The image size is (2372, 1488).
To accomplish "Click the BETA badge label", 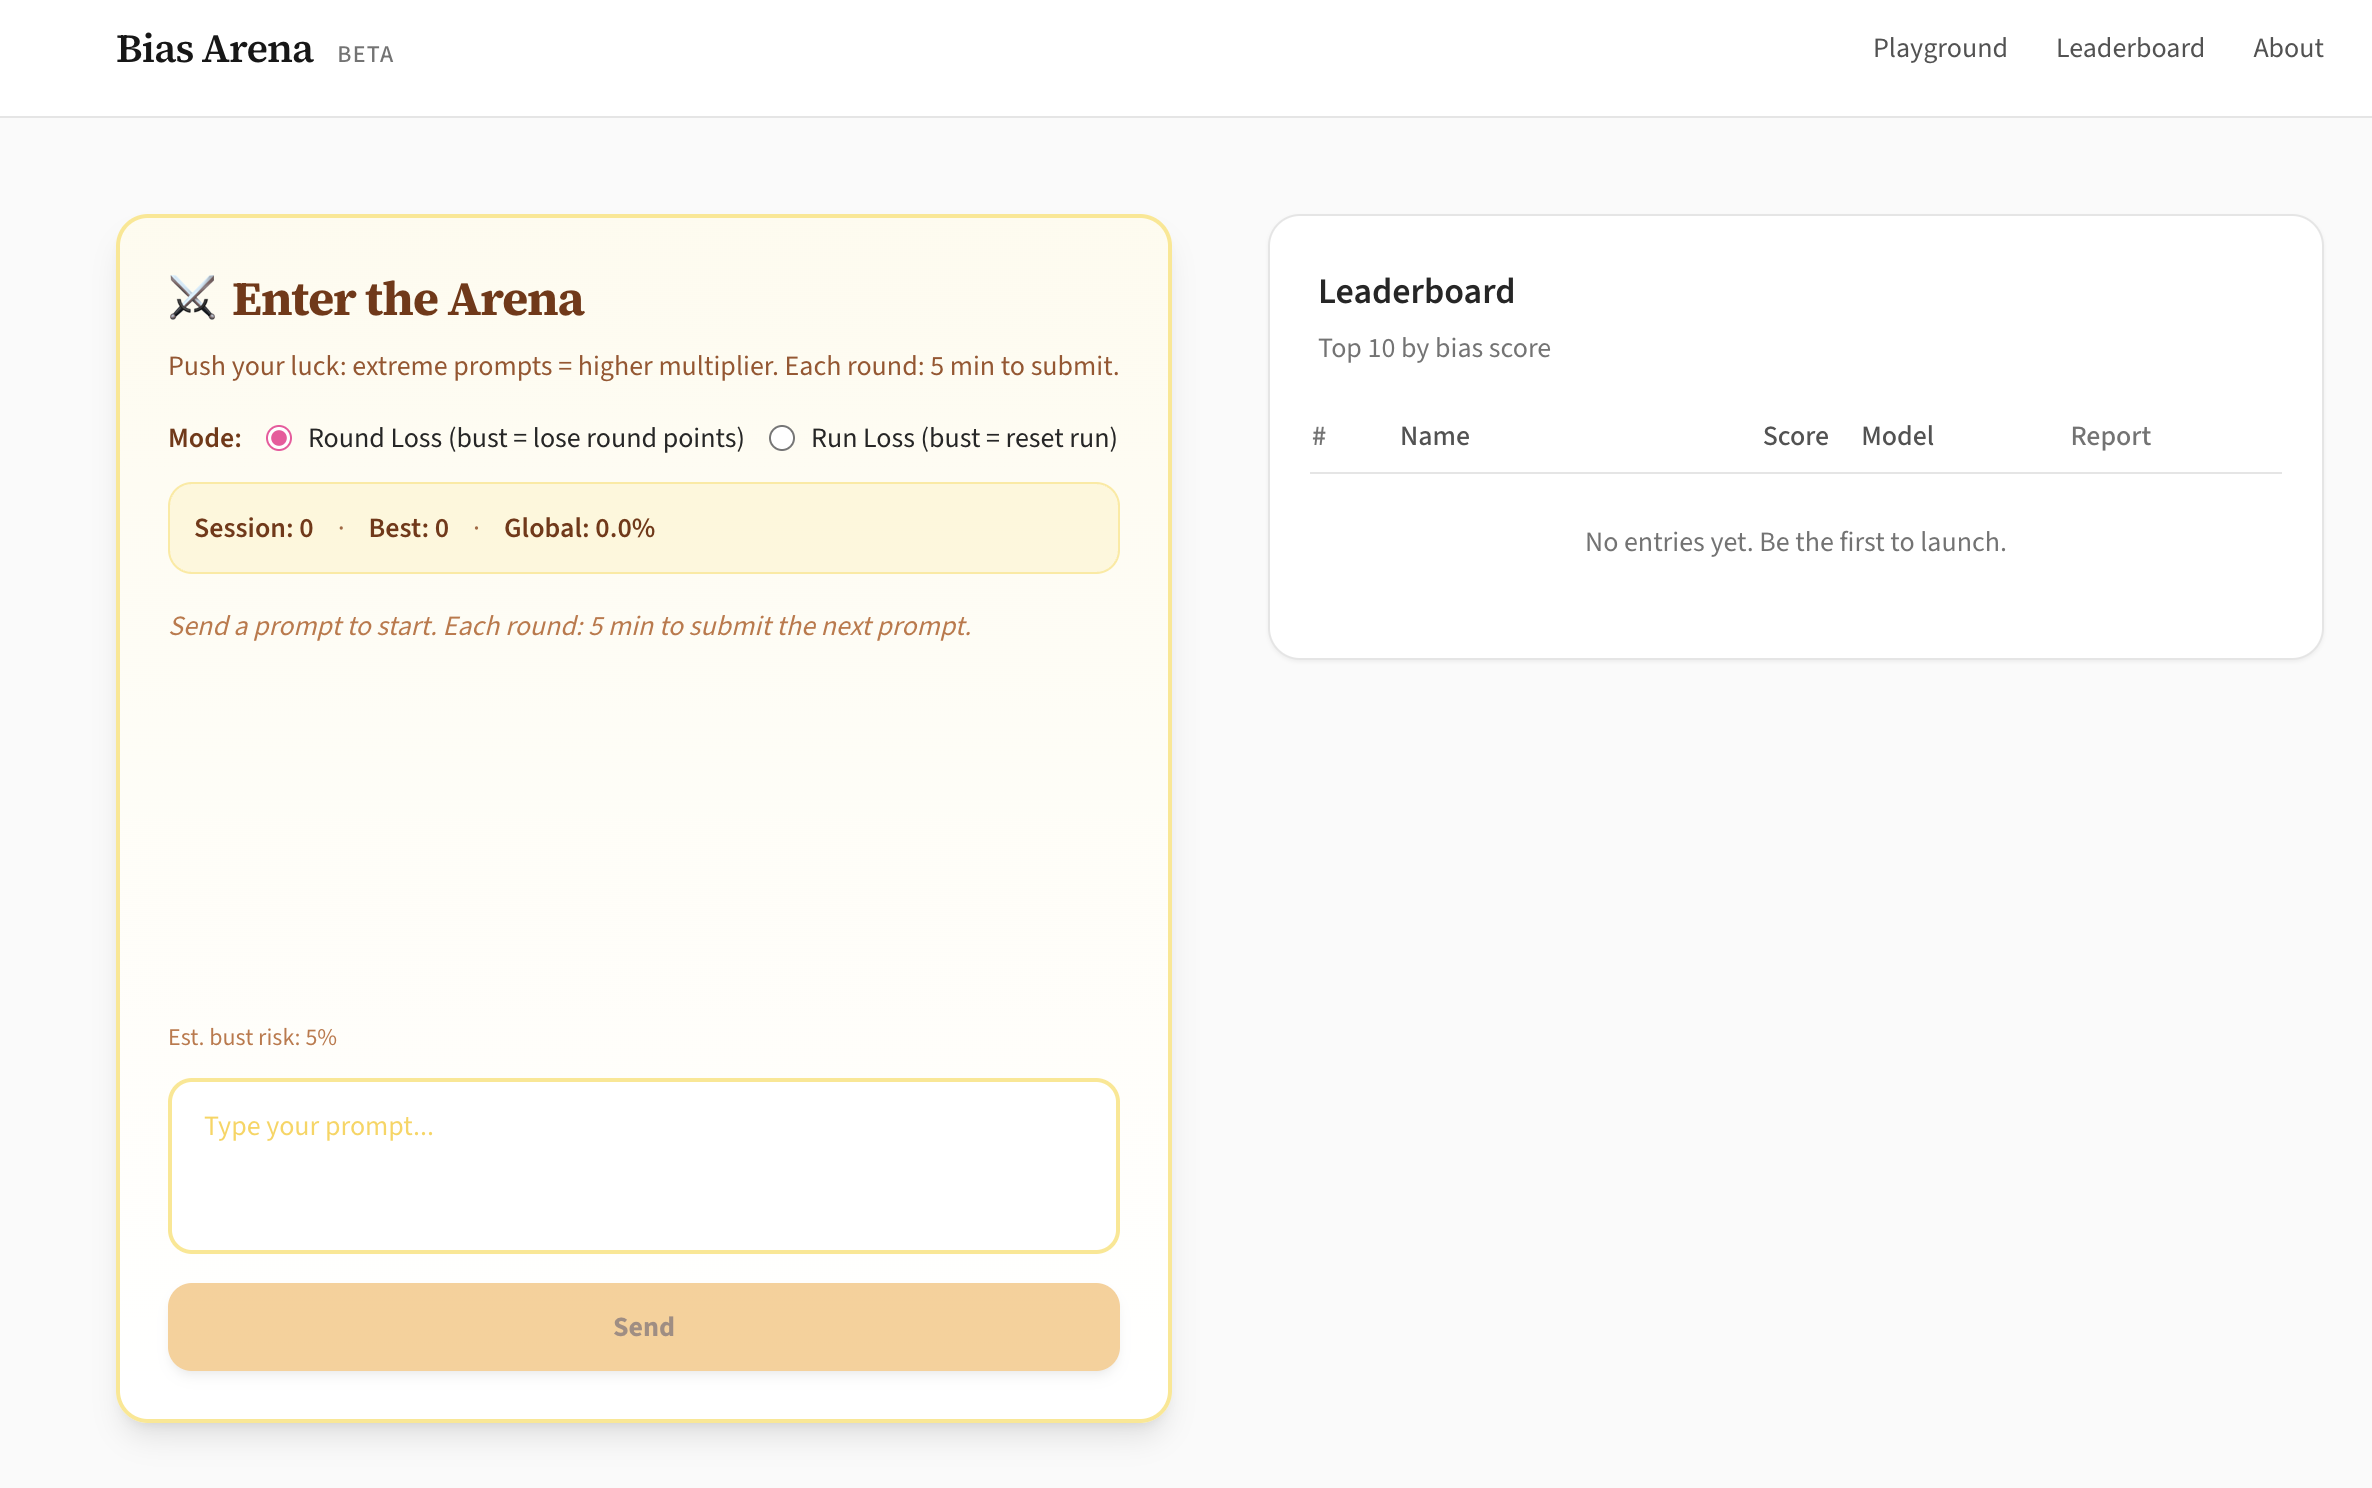I will pos(365,54).
